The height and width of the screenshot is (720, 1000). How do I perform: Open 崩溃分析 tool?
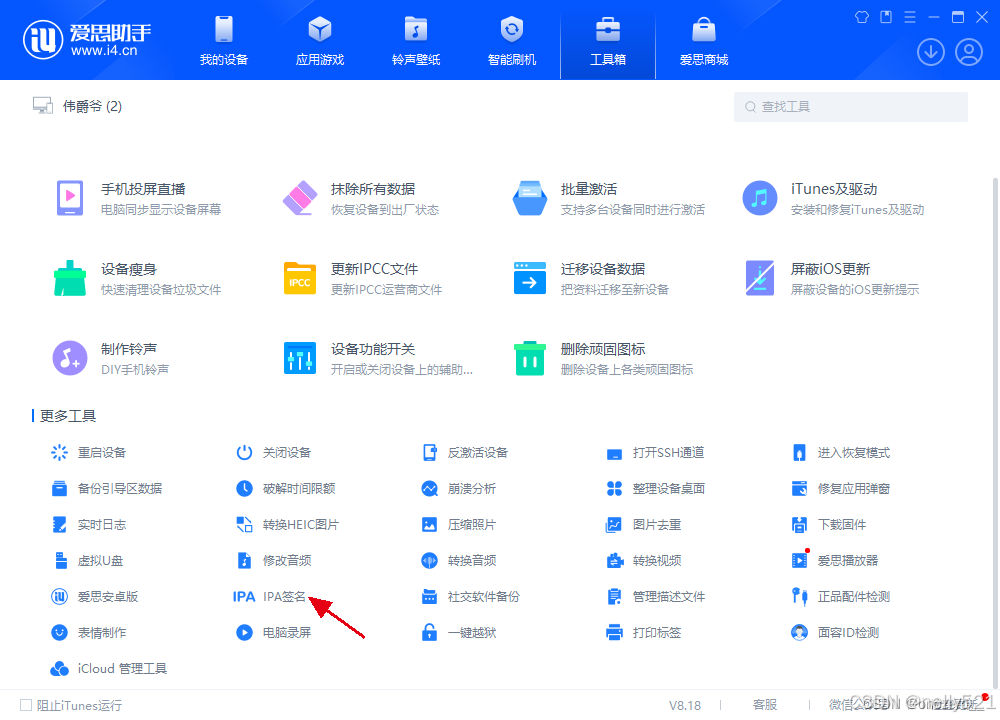tap(459, 489)
